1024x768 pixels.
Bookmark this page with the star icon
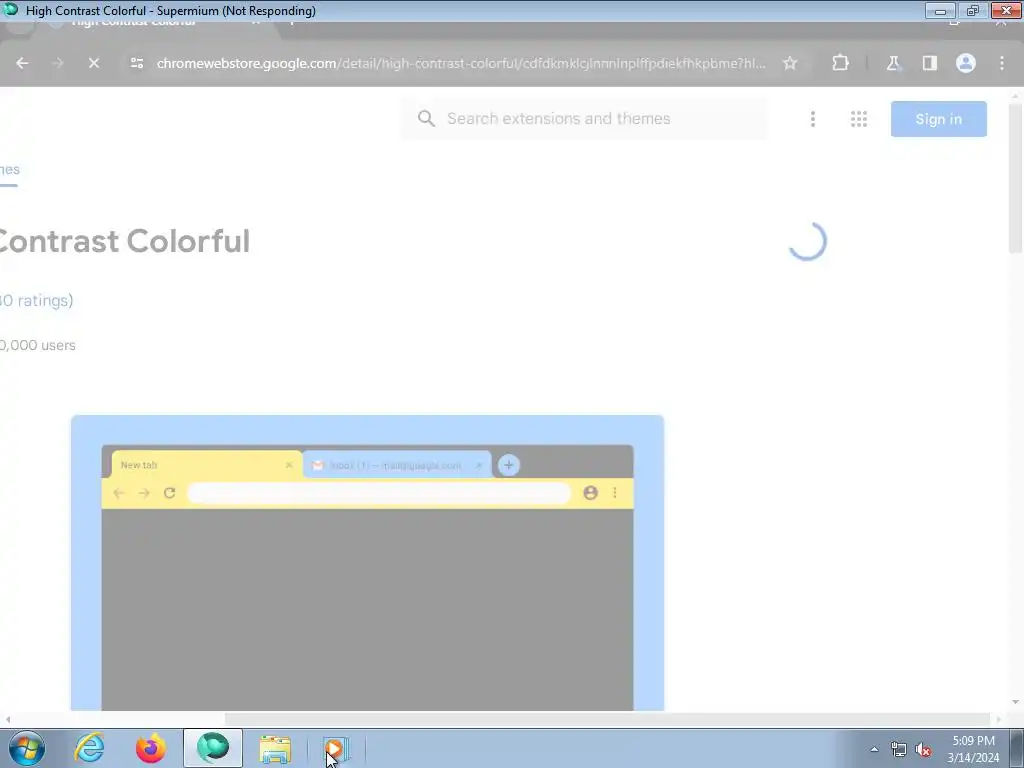[790, 63]
